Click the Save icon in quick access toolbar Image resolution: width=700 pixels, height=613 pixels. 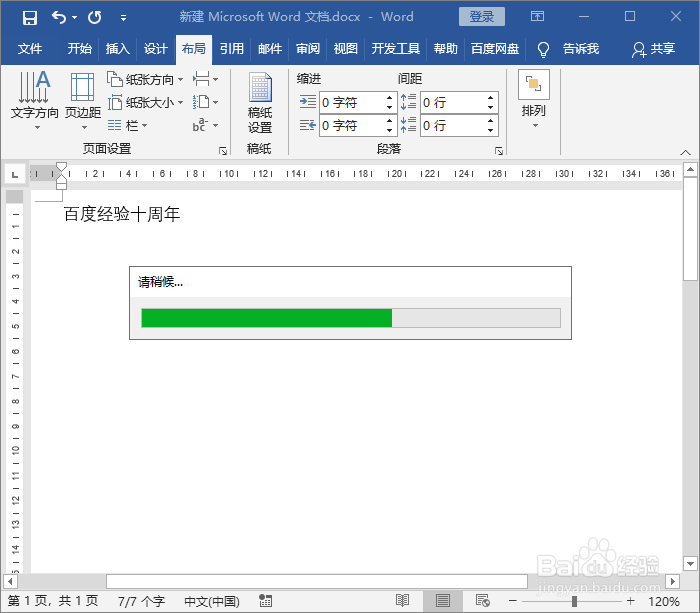(x=29, y=18)
